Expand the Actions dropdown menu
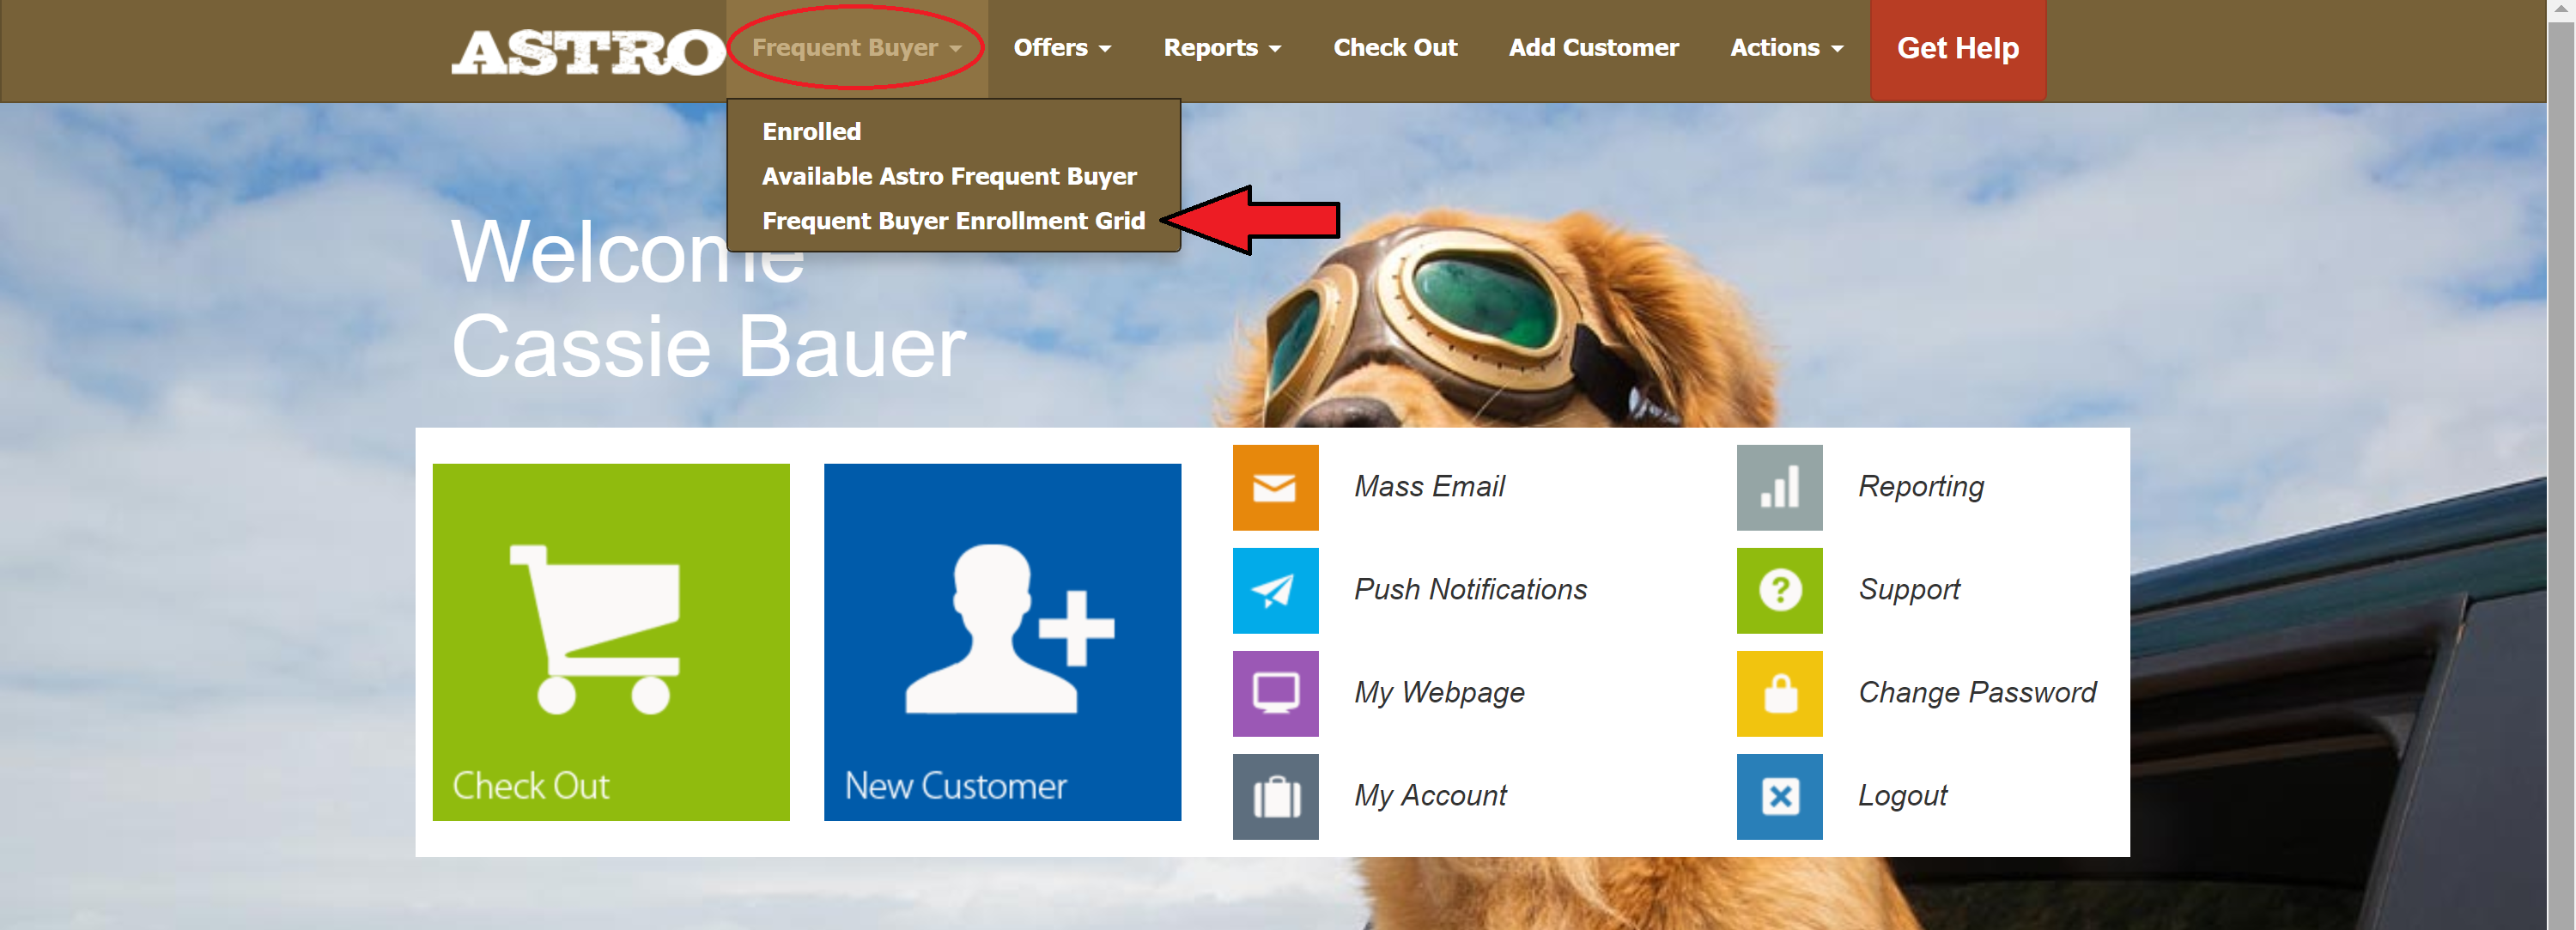2576x930 pixels. 1787,48
